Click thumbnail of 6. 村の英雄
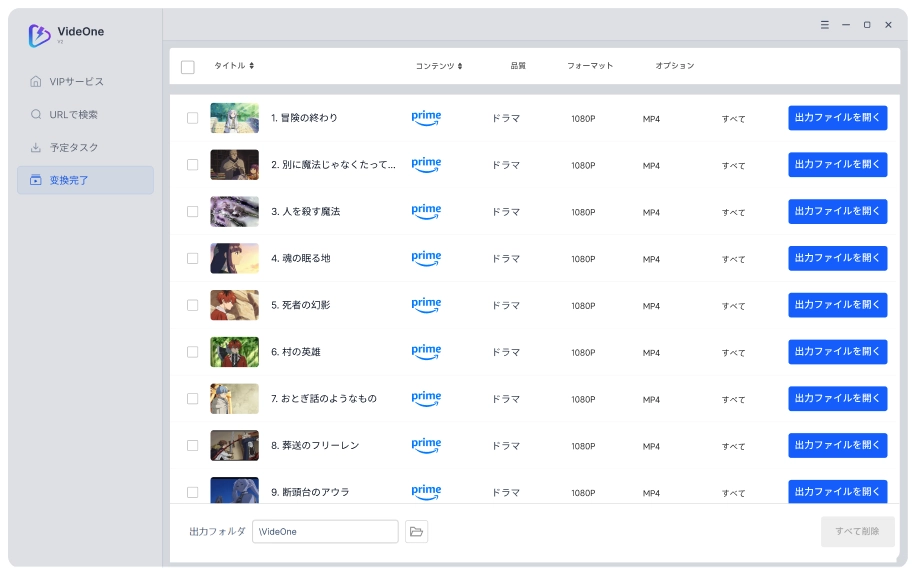 click(234, 352)
